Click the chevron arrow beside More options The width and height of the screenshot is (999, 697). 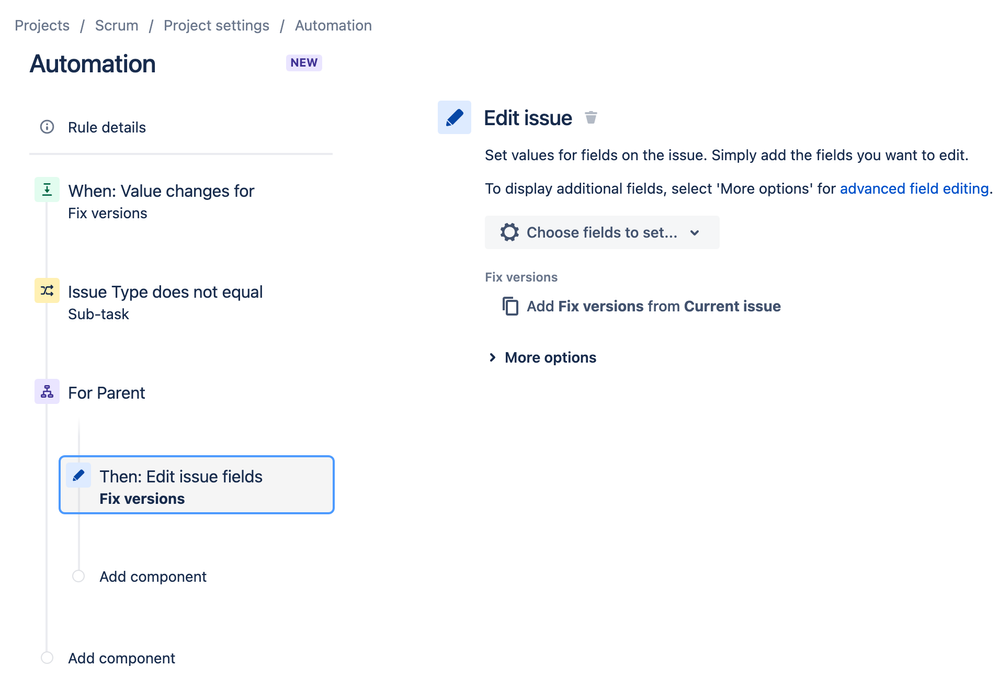pyautogui.click(x=492, y=357)
